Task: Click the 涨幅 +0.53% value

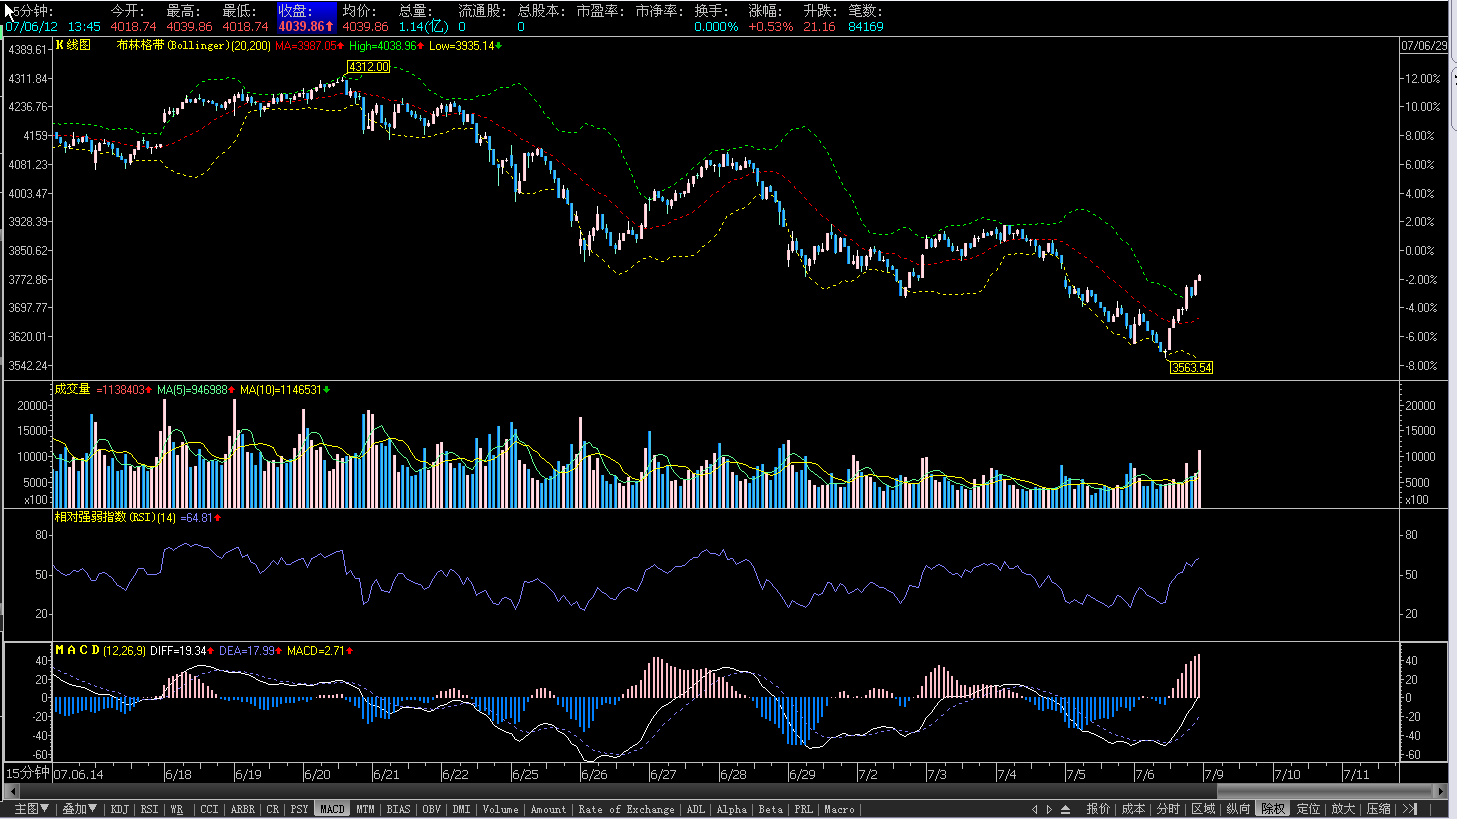Action: pyautogui.click(x=770, y=27)
